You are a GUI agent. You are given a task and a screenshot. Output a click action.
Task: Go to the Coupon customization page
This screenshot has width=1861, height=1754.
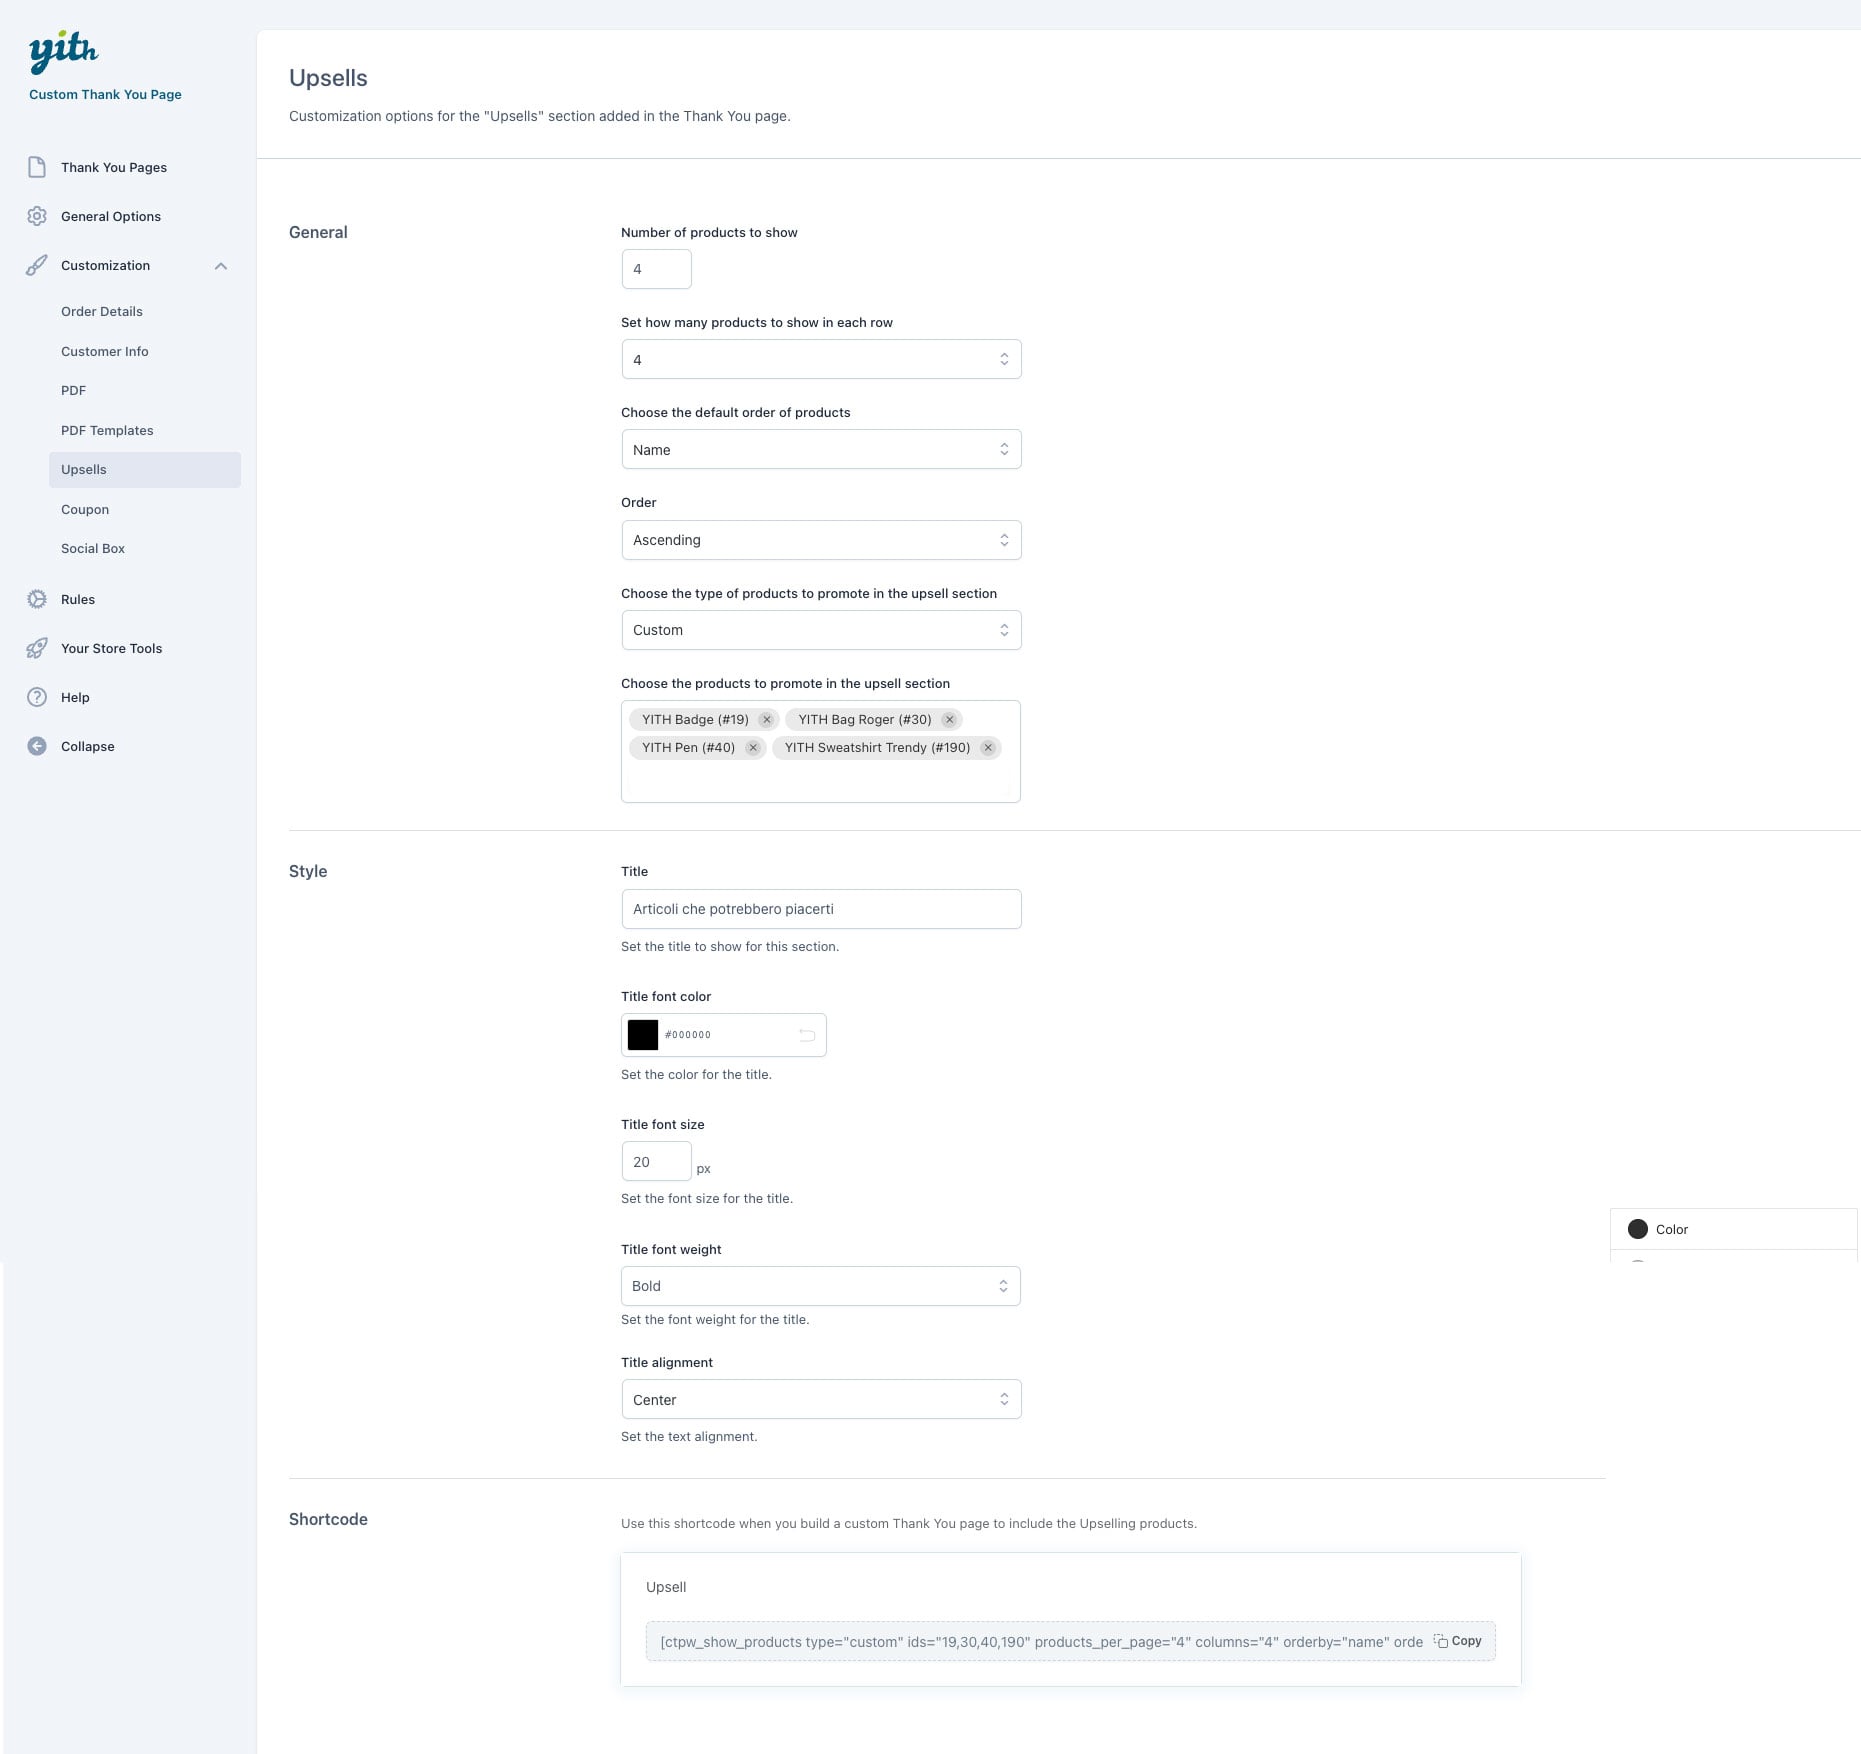(85, 509)
